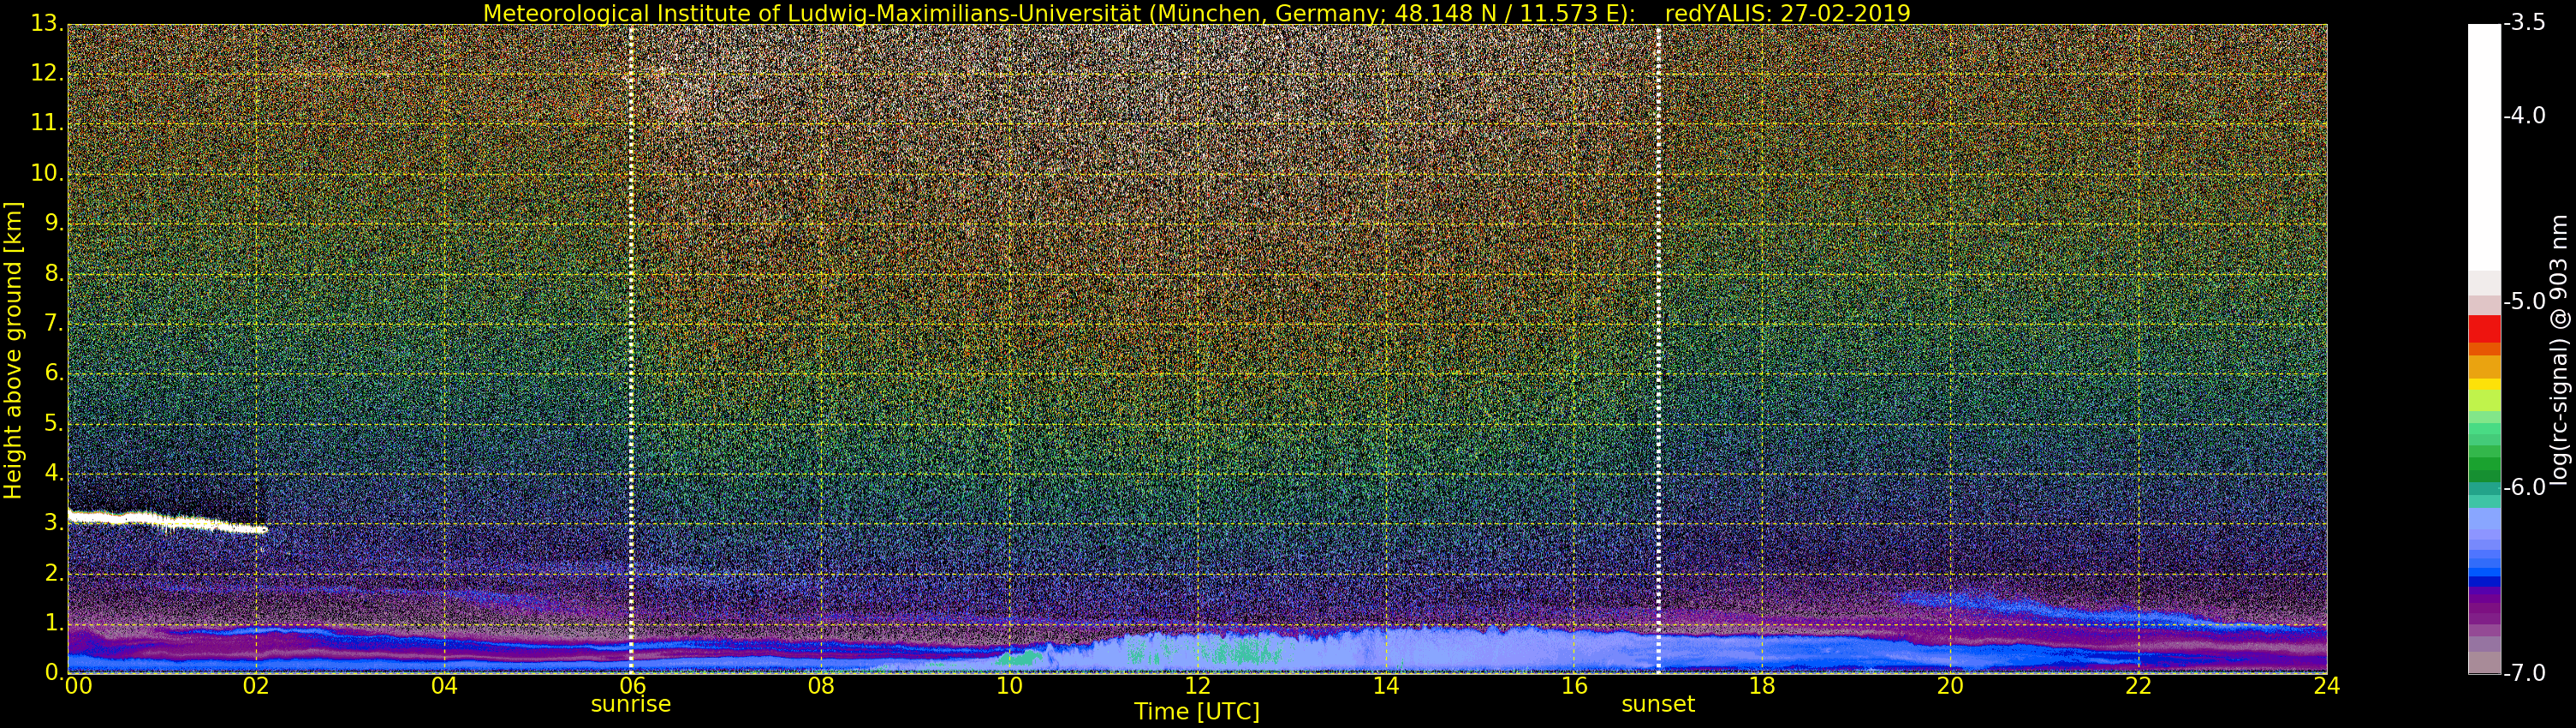The width and height of the screenshot is (2576, 728).
Task: Click the '0.' tick on the height axis
Action: point(53,672)
